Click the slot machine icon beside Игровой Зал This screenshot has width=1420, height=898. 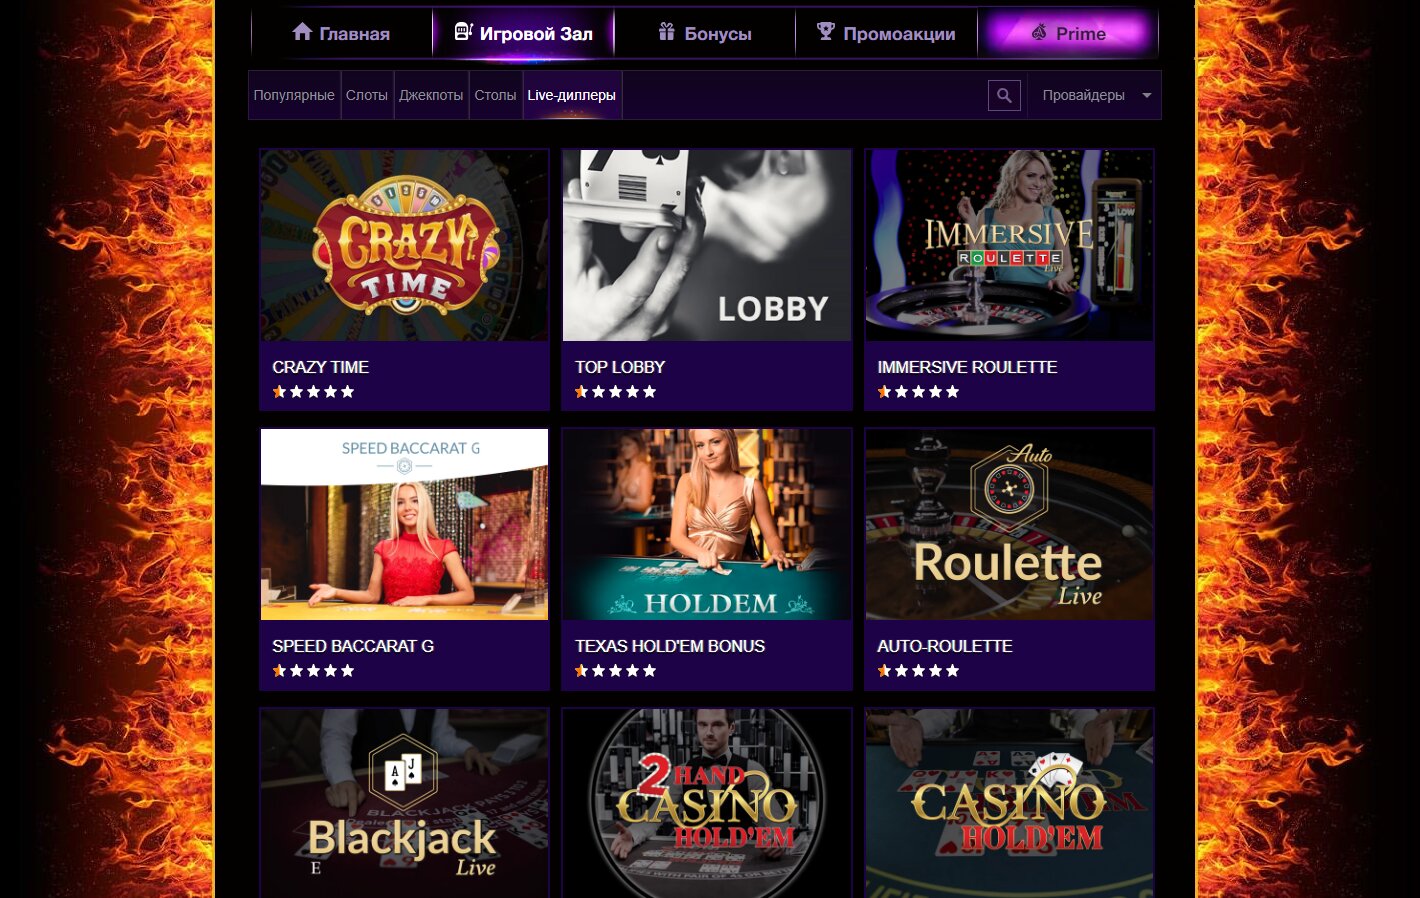(x=463, y=32)
